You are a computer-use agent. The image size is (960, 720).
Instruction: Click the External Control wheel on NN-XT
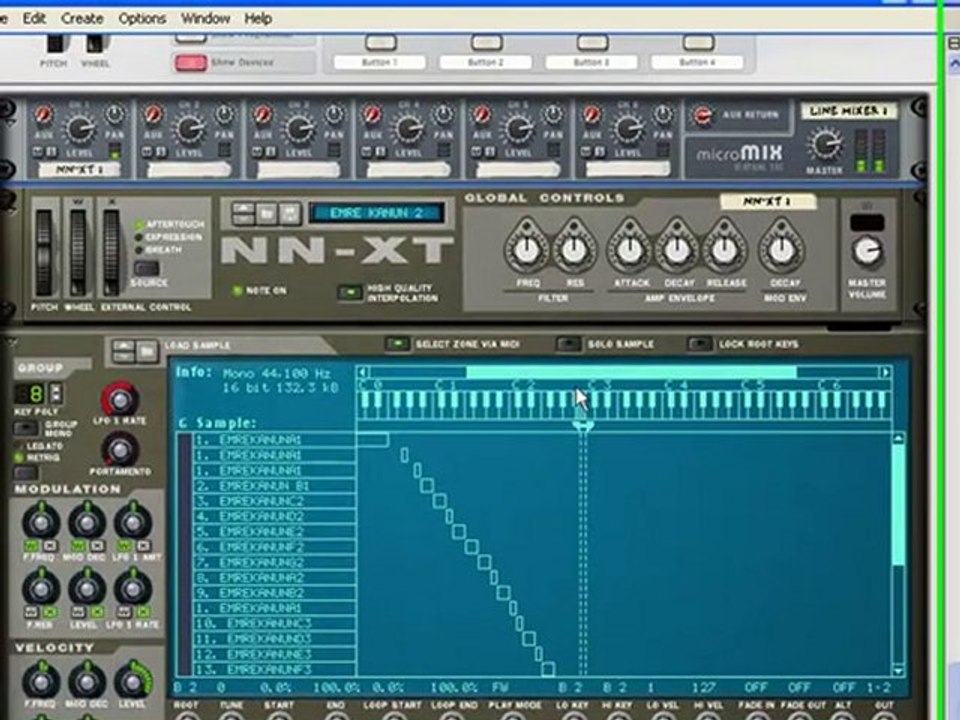[x=111, y=253]
